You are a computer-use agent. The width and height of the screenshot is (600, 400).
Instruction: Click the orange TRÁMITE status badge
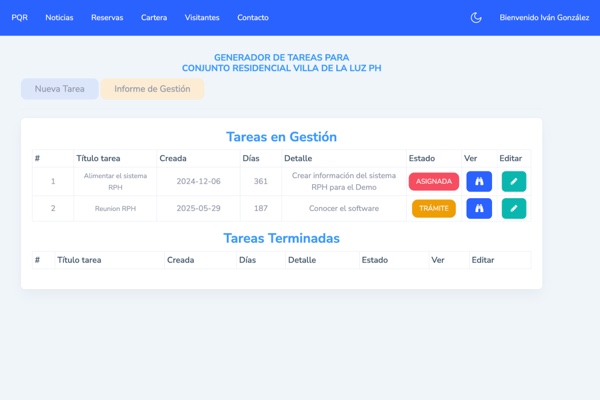(433, 209)
